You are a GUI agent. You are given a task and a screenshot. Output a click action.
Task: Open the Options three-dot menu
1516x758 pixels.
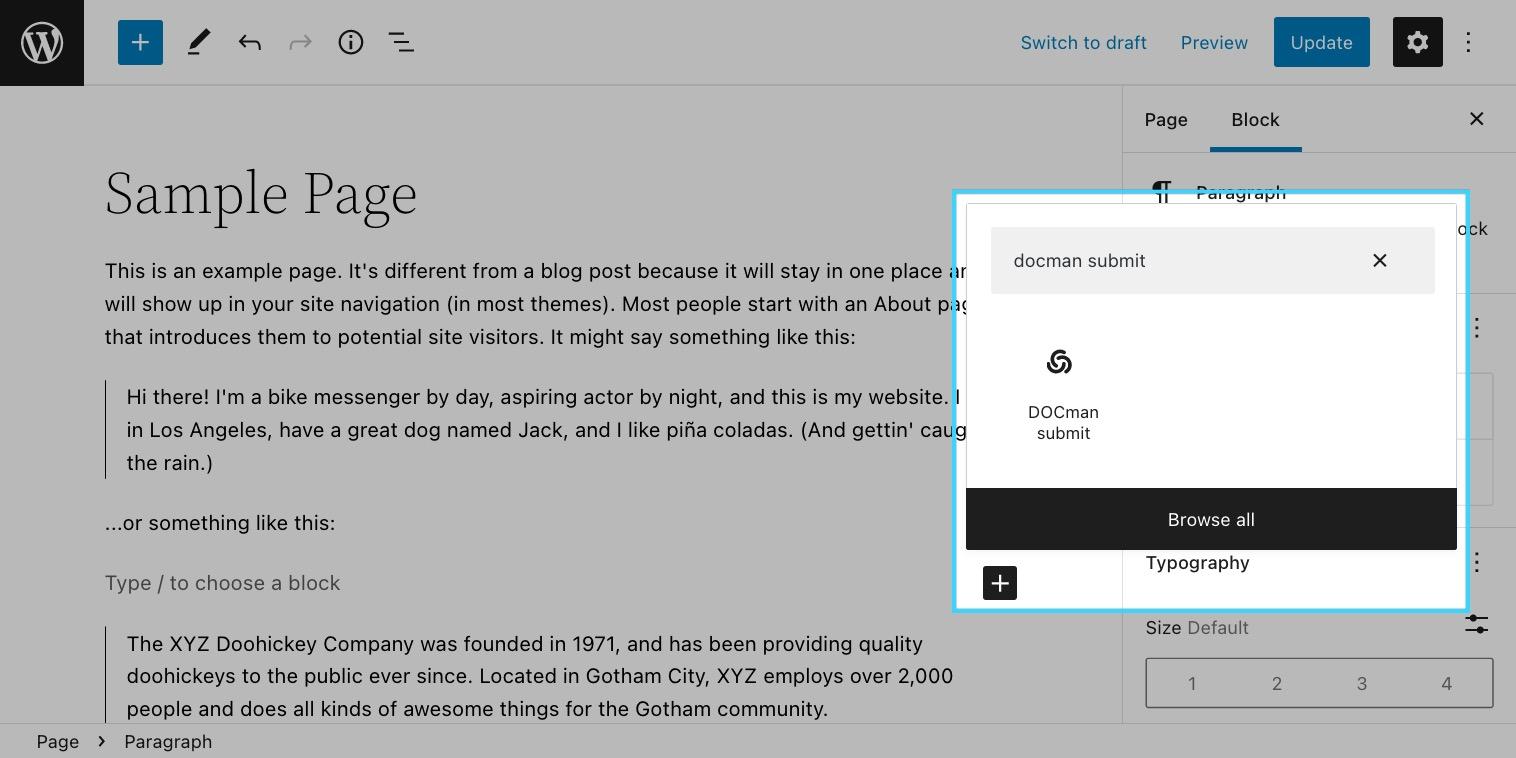click(1468, 43)
